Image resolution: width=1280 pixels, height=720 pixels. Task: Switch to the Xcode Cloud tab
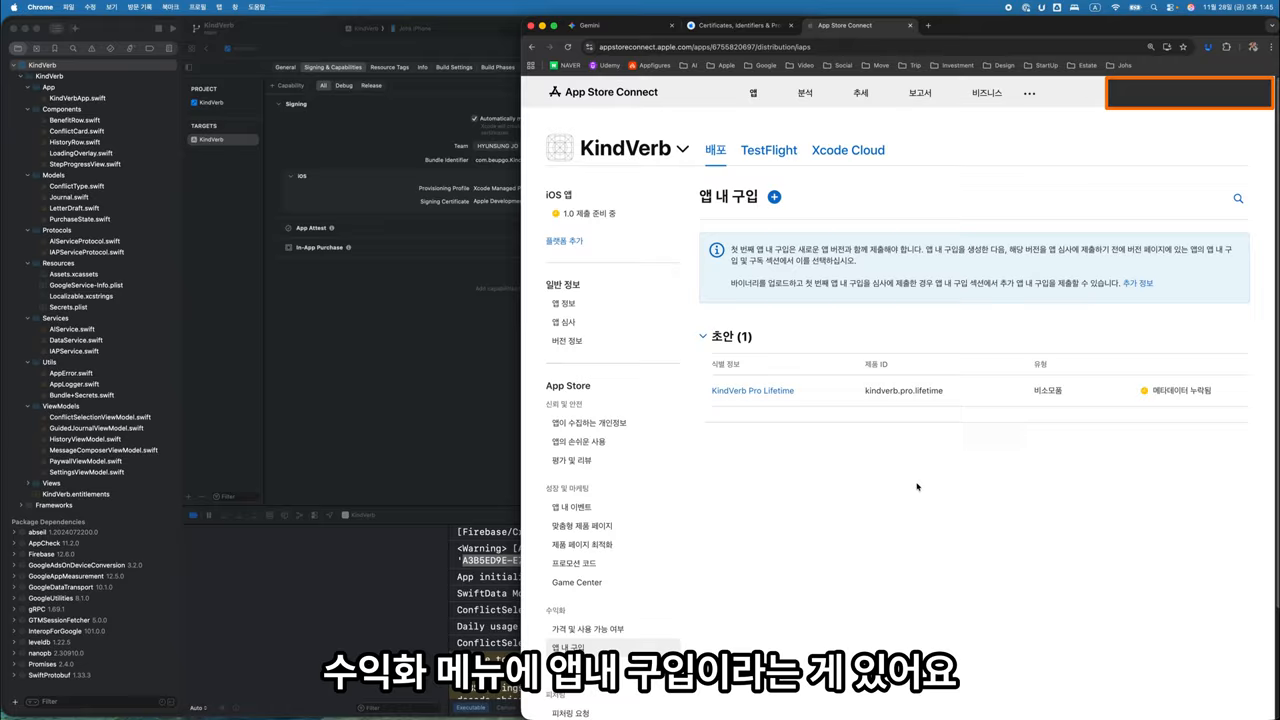pyautogui.click(x=848, y=150)
